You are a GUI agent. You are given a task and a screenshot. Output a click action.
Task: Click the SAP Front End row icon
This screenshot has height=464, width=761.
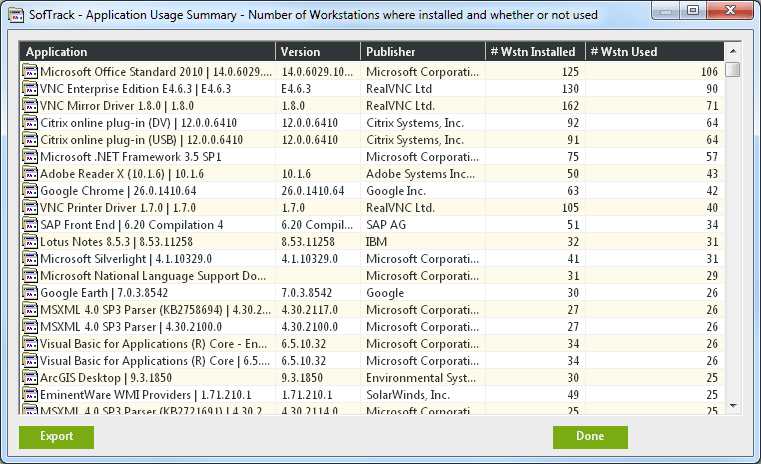click(x=30, y=225)
